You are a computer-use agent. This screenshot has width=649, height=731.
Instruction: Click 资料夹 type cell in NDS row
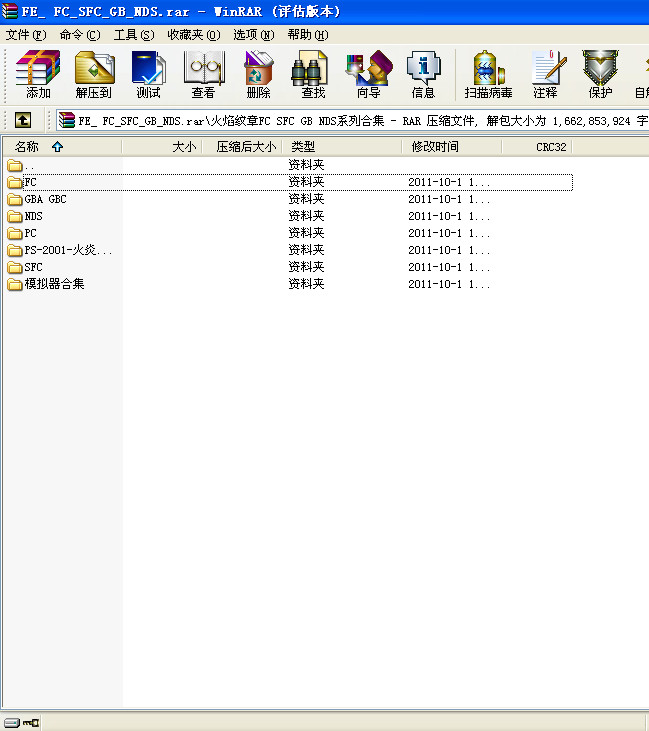tap(306, 216)
